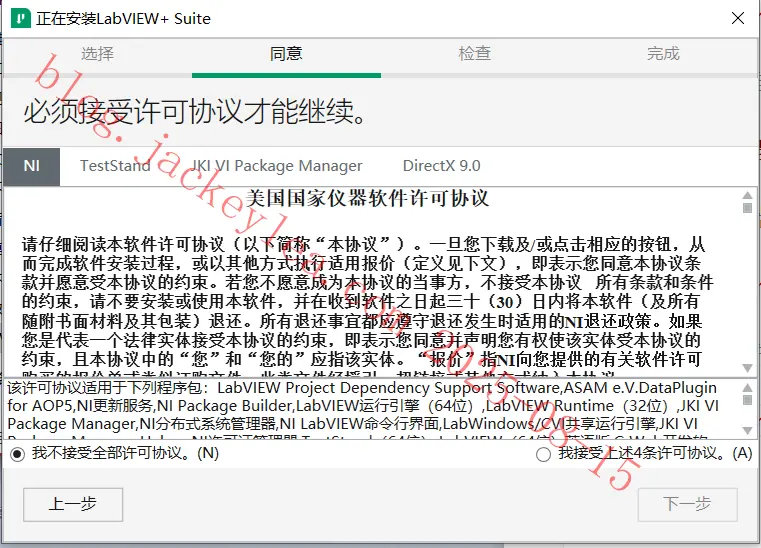This screenshot has width=761, height=548.
Task: Click the line starting 该许可协议适用于下列程序包
Action: click(x=362, y=388)
